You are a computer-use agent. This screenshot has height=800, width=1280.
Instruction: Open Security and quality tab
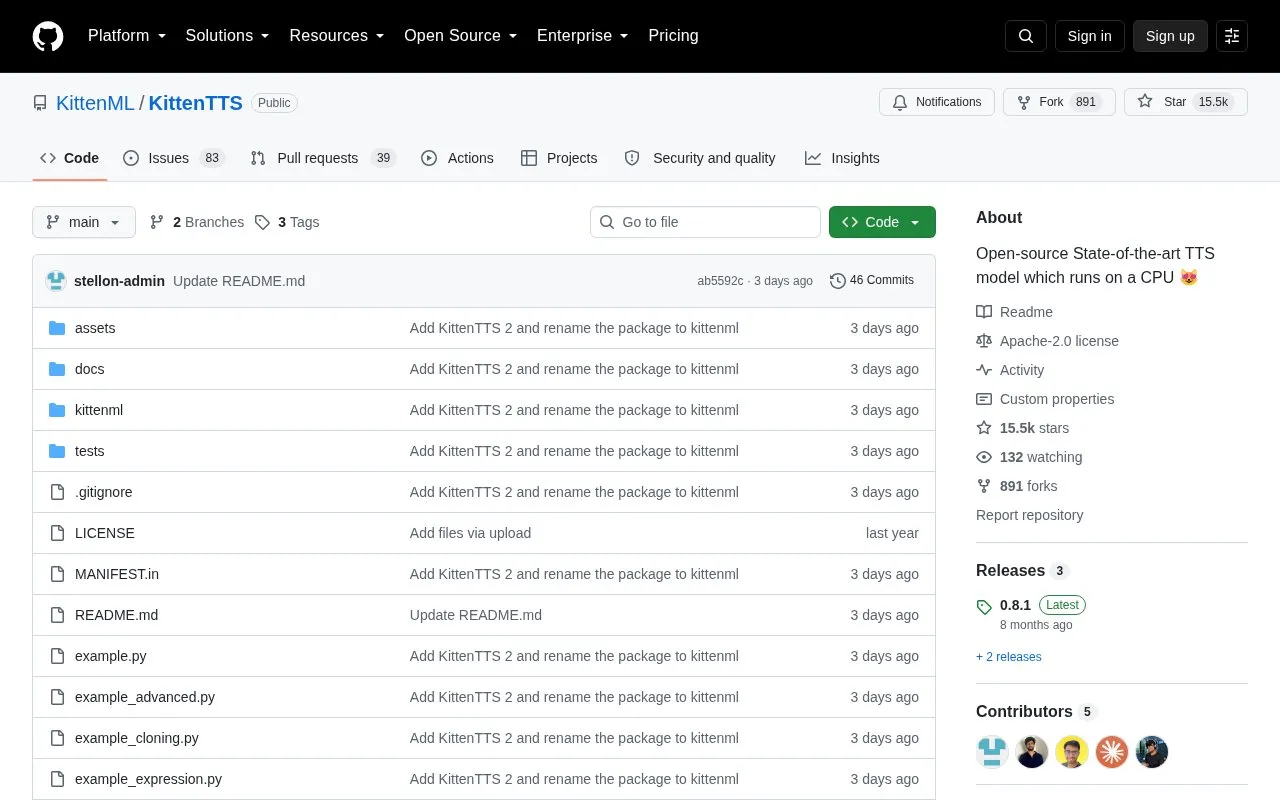(x=700, y=158)
